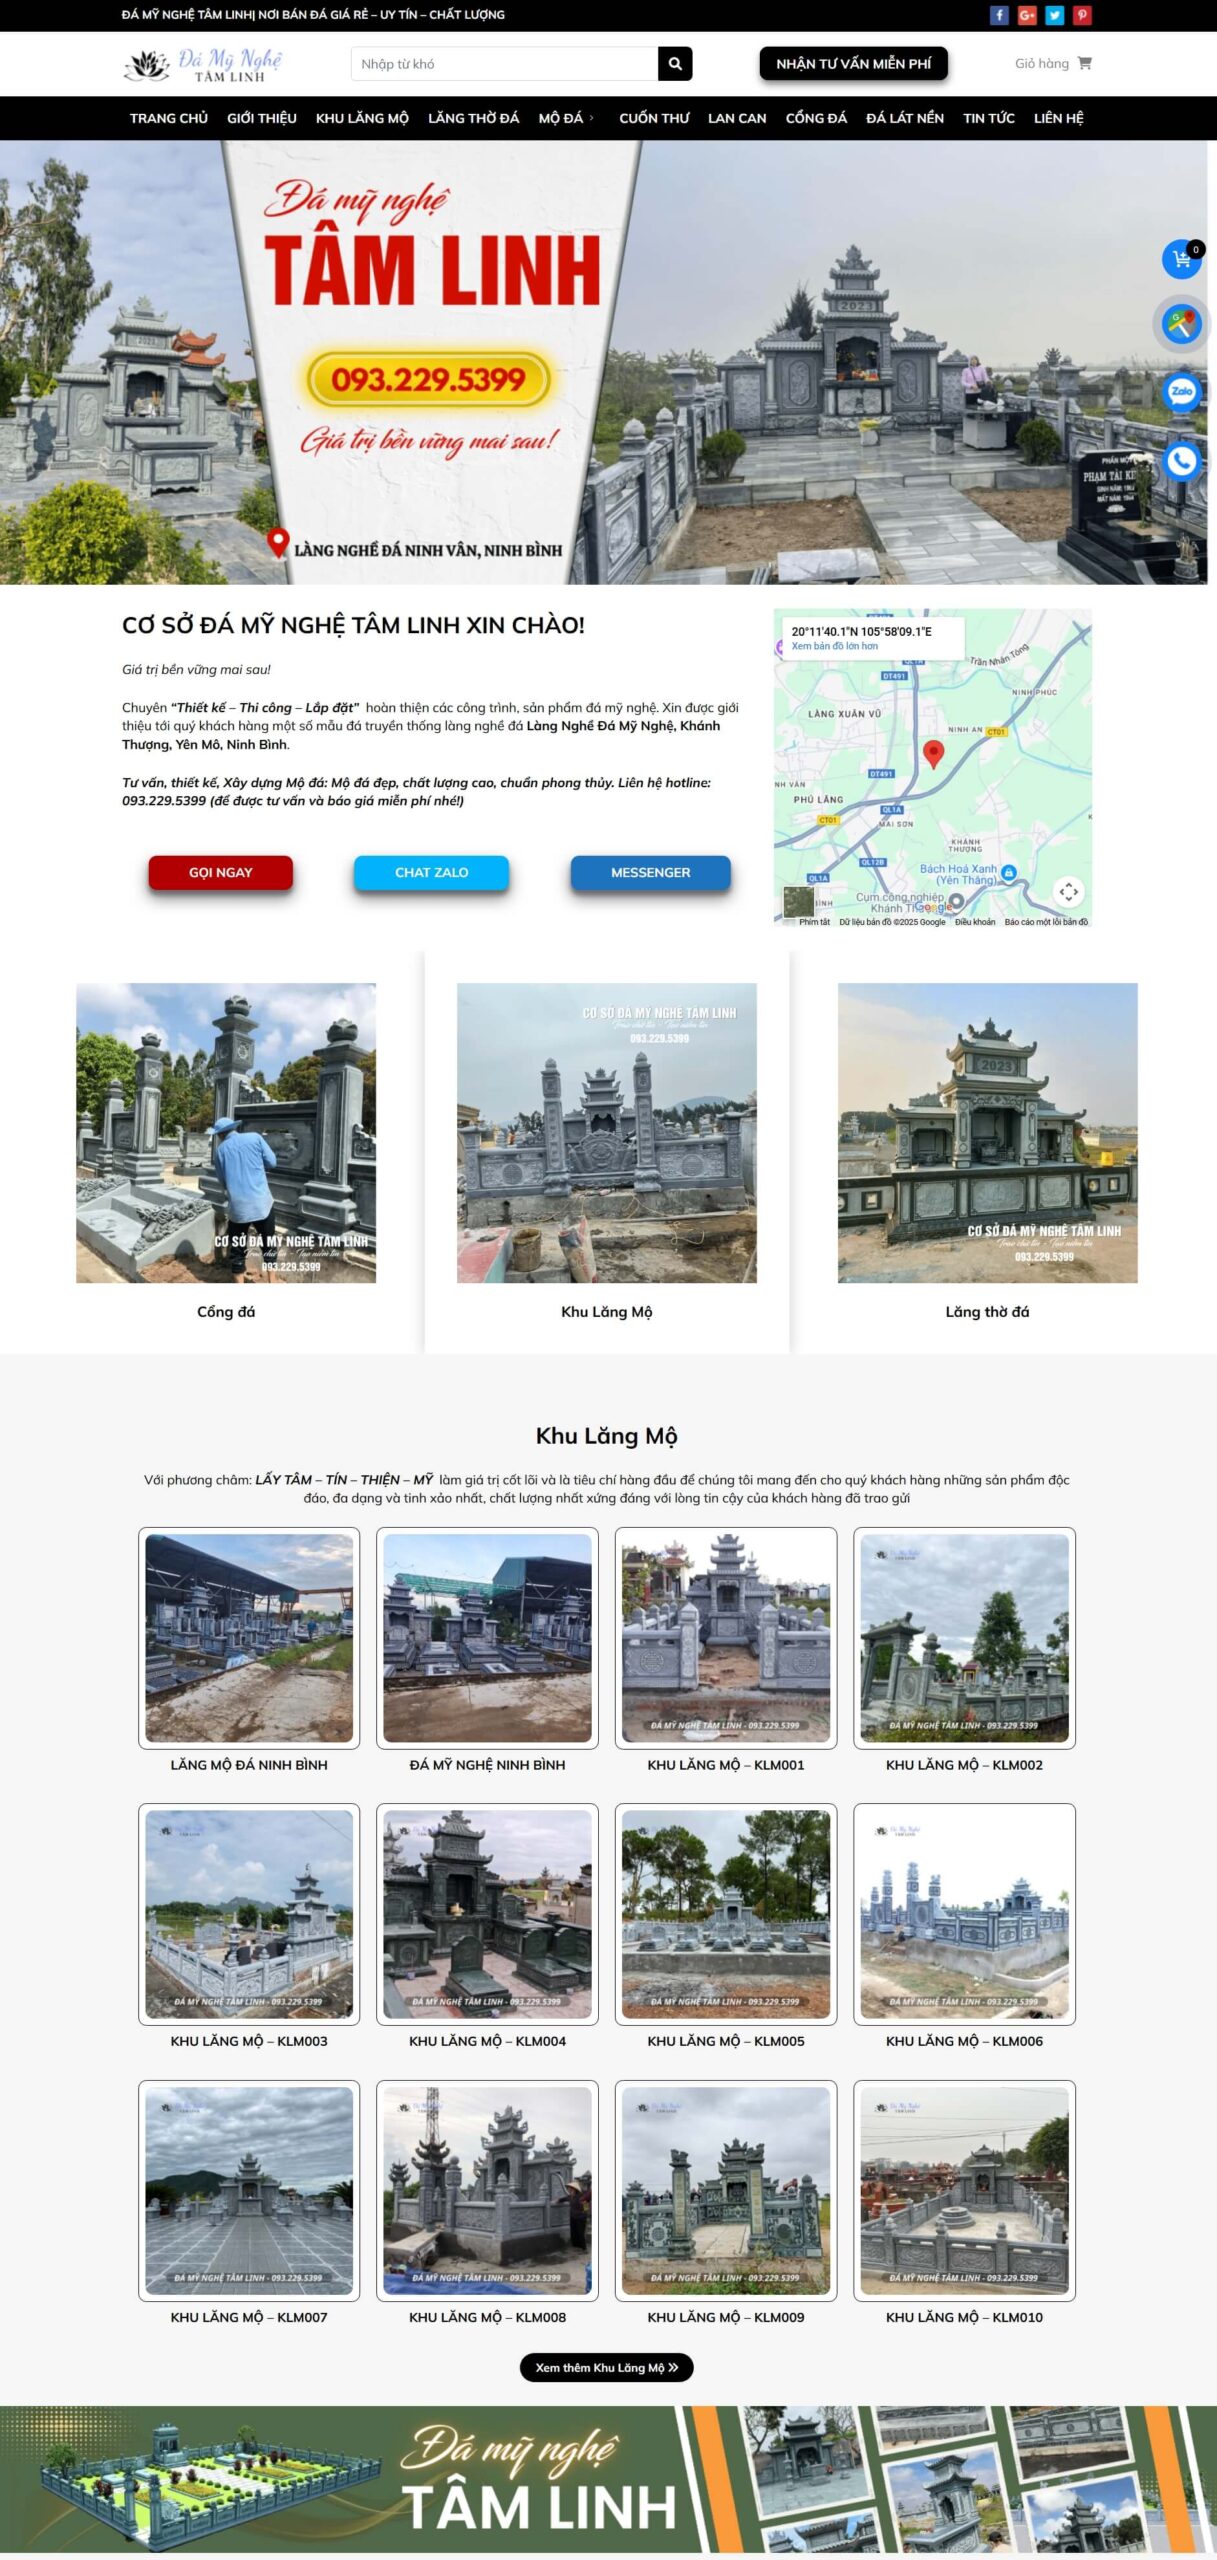Open the Lăng thờ đá category image
Screen dimensions: 1217x2560
[988, 1133]
